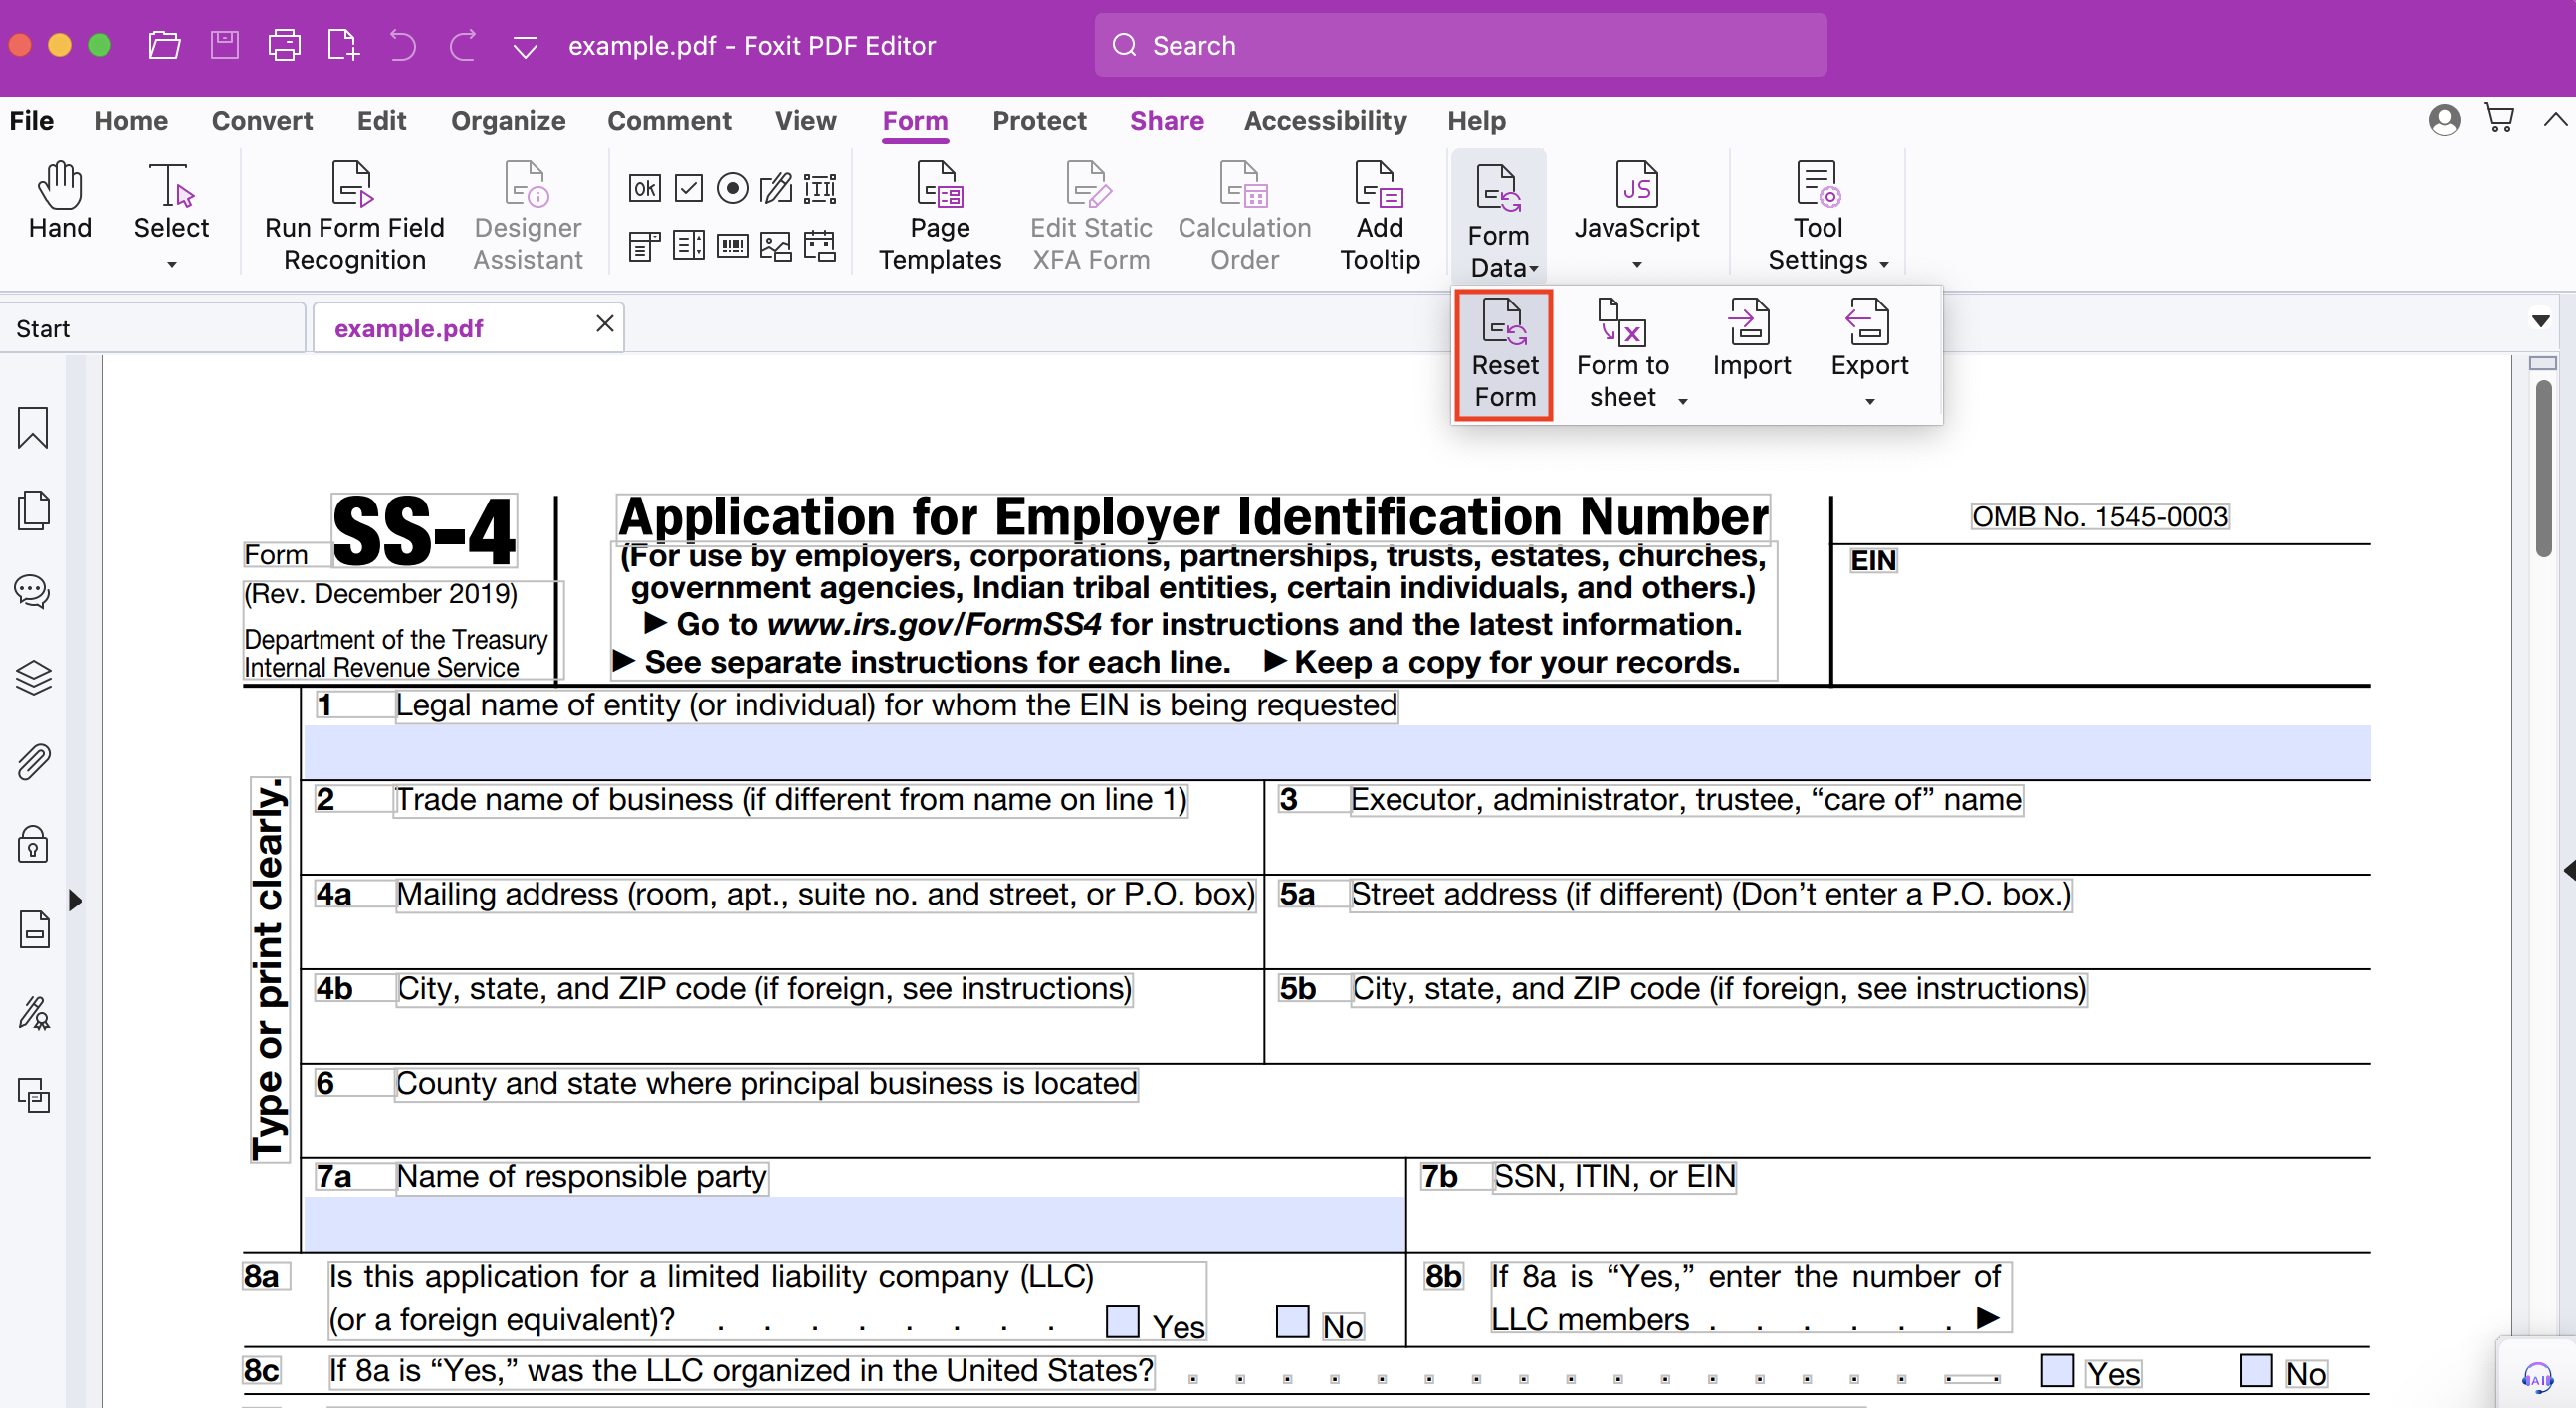Check Yes for line 8c

[x=2056, y=1370]
